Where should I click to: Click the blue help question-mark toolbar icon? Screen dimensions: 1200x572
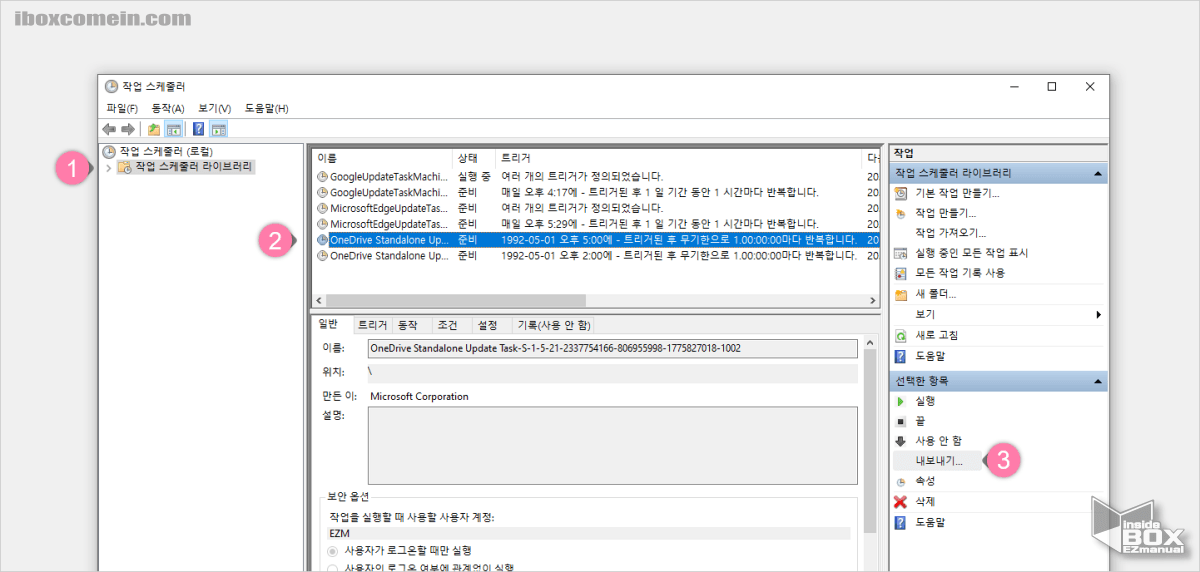pos(198,129)
